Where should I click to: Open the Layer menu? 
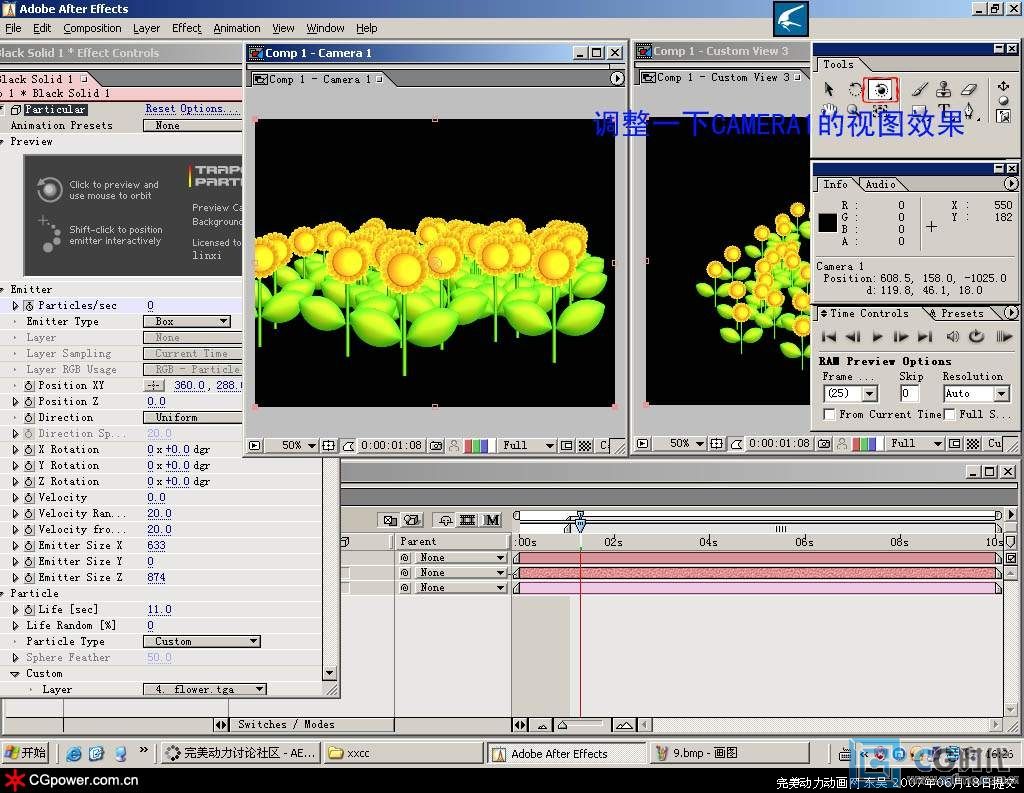pos(146,28)
